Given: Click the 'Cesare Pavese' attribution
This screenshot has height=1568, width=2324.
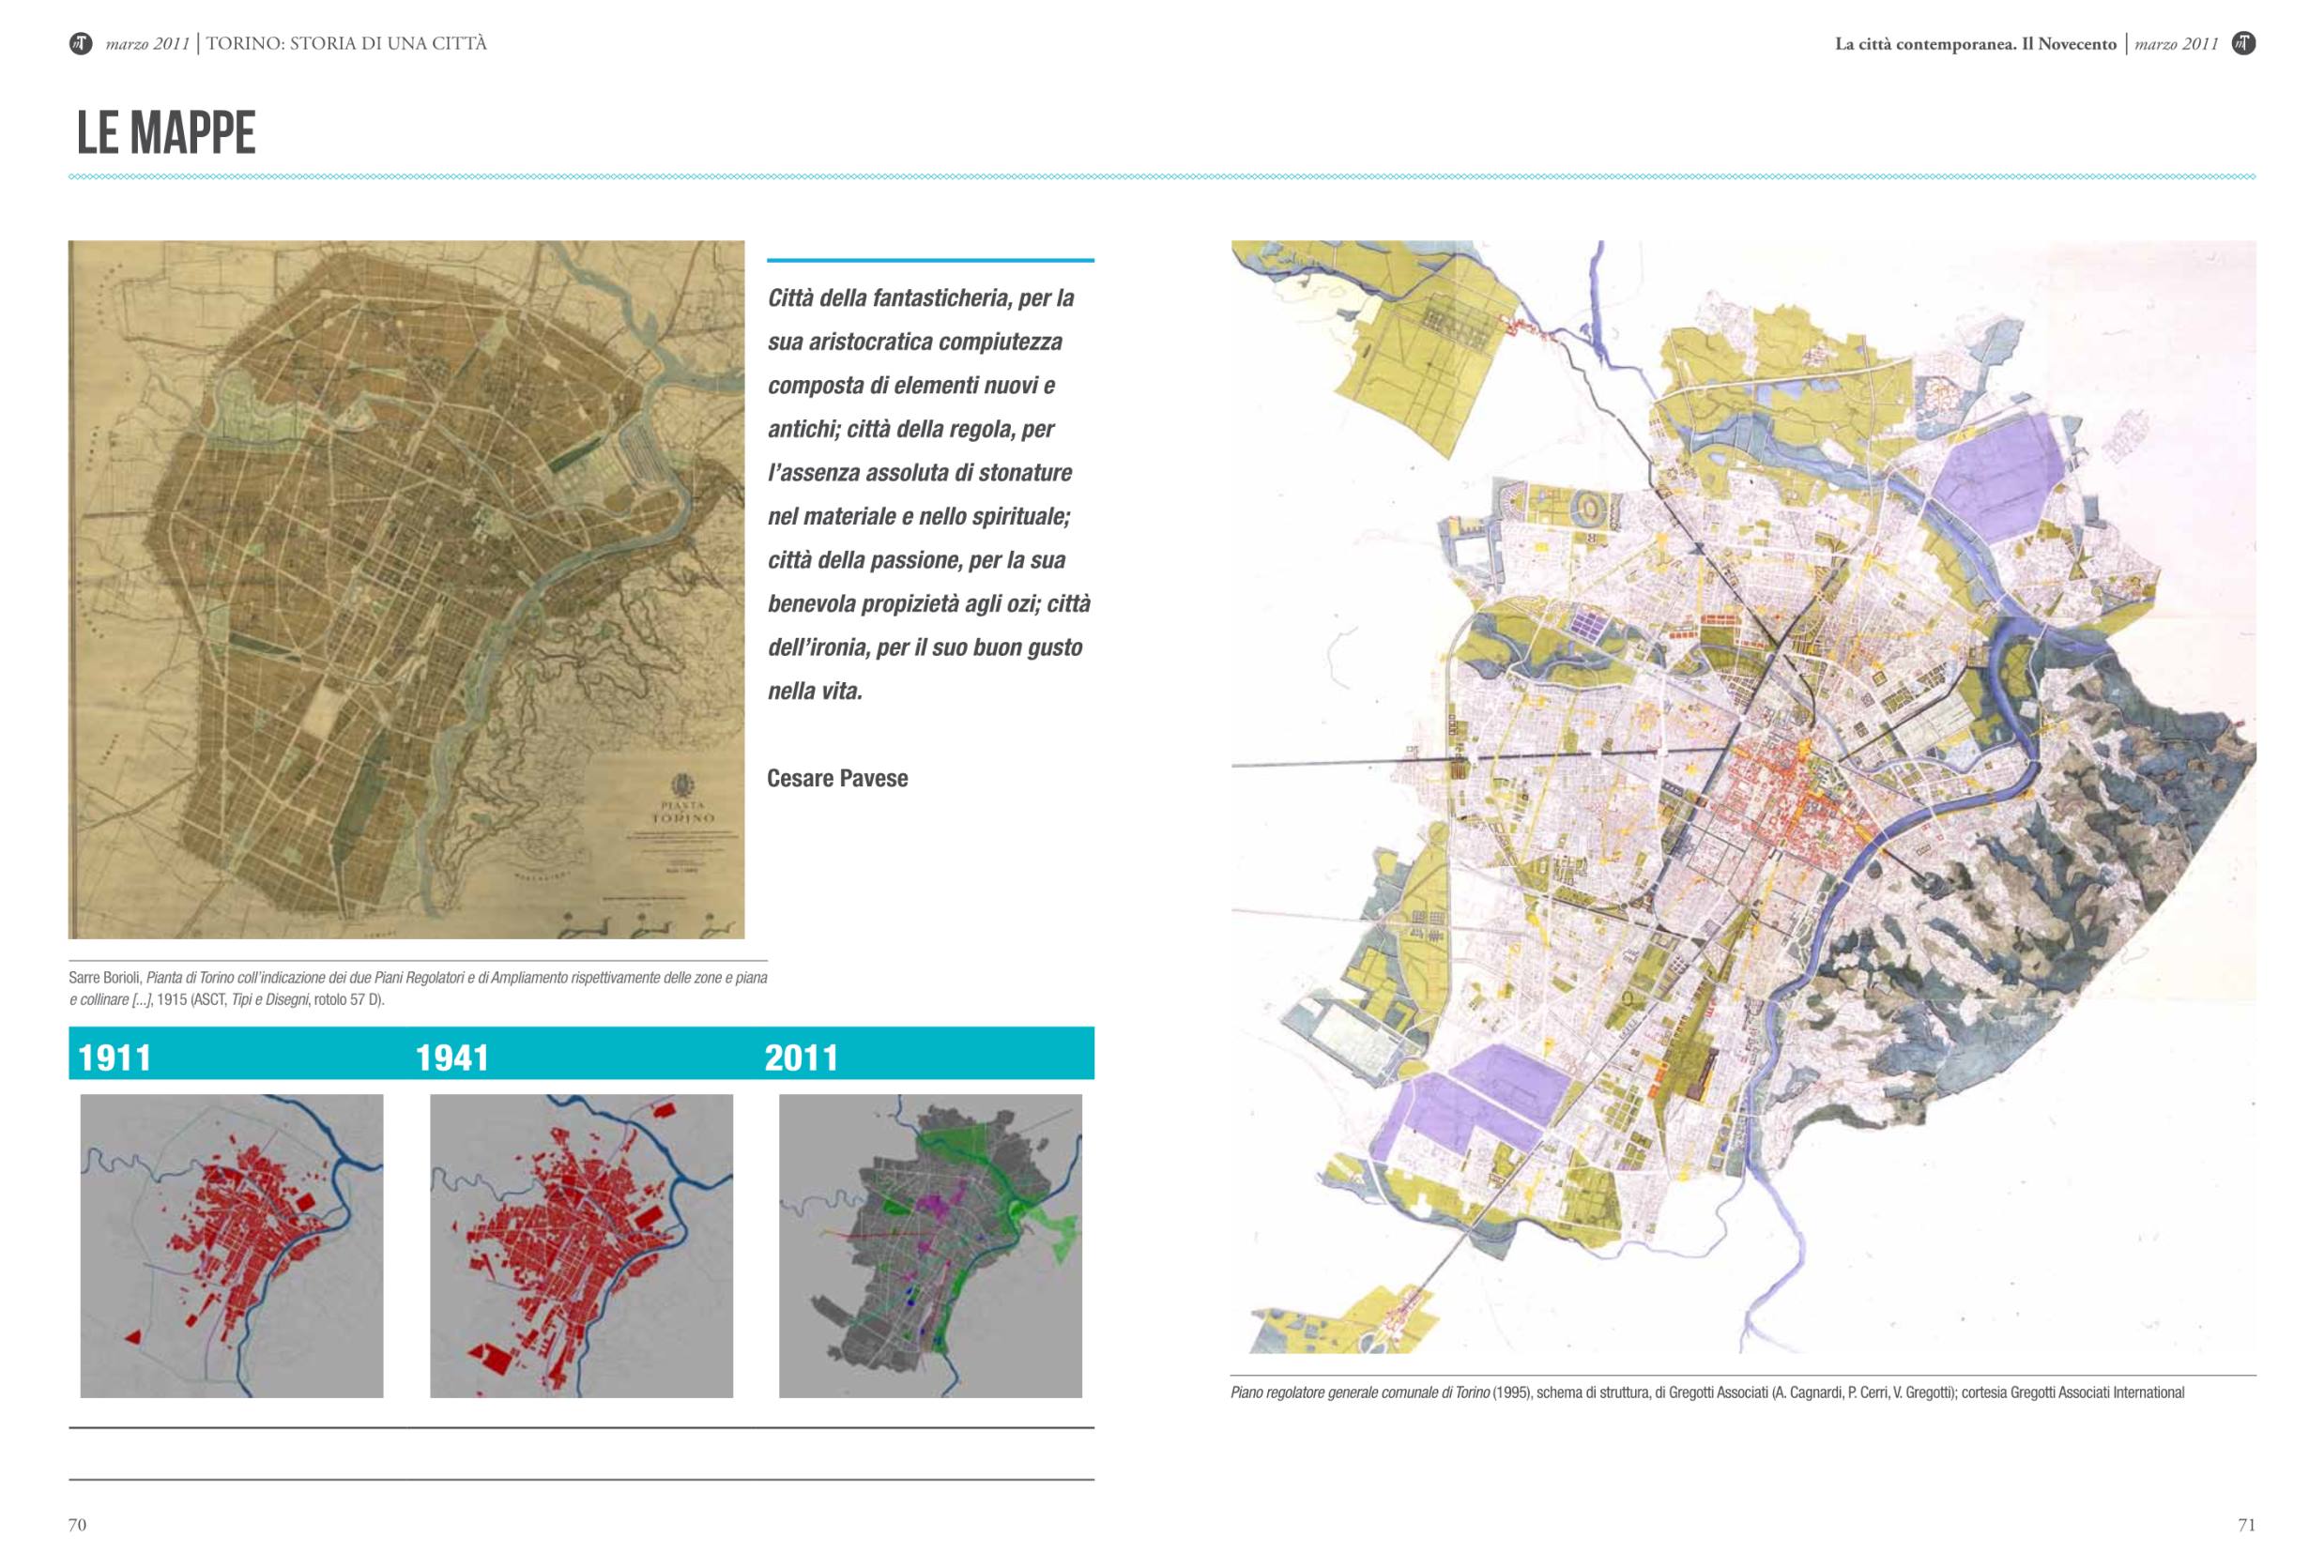Looking at the screenshot, I should pos(837,778).
